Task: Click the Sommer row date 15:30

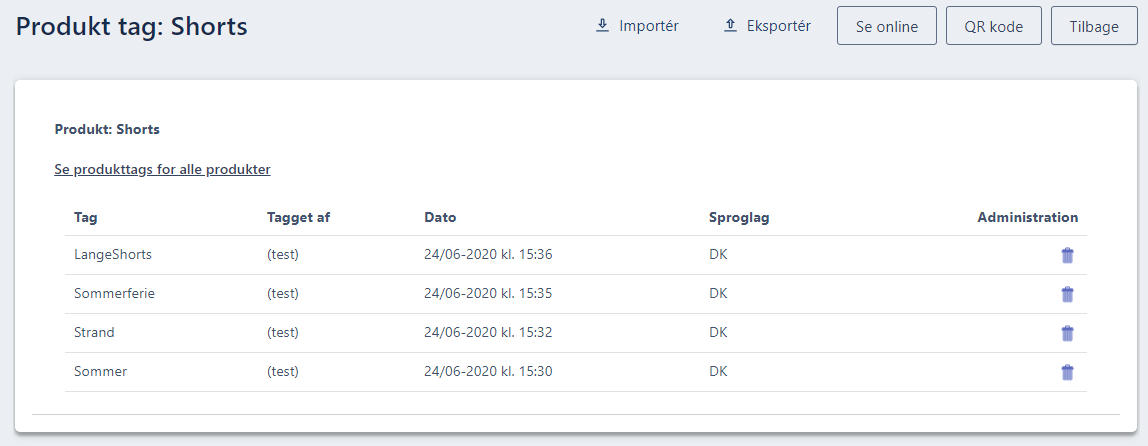Action: coord(488,371)
